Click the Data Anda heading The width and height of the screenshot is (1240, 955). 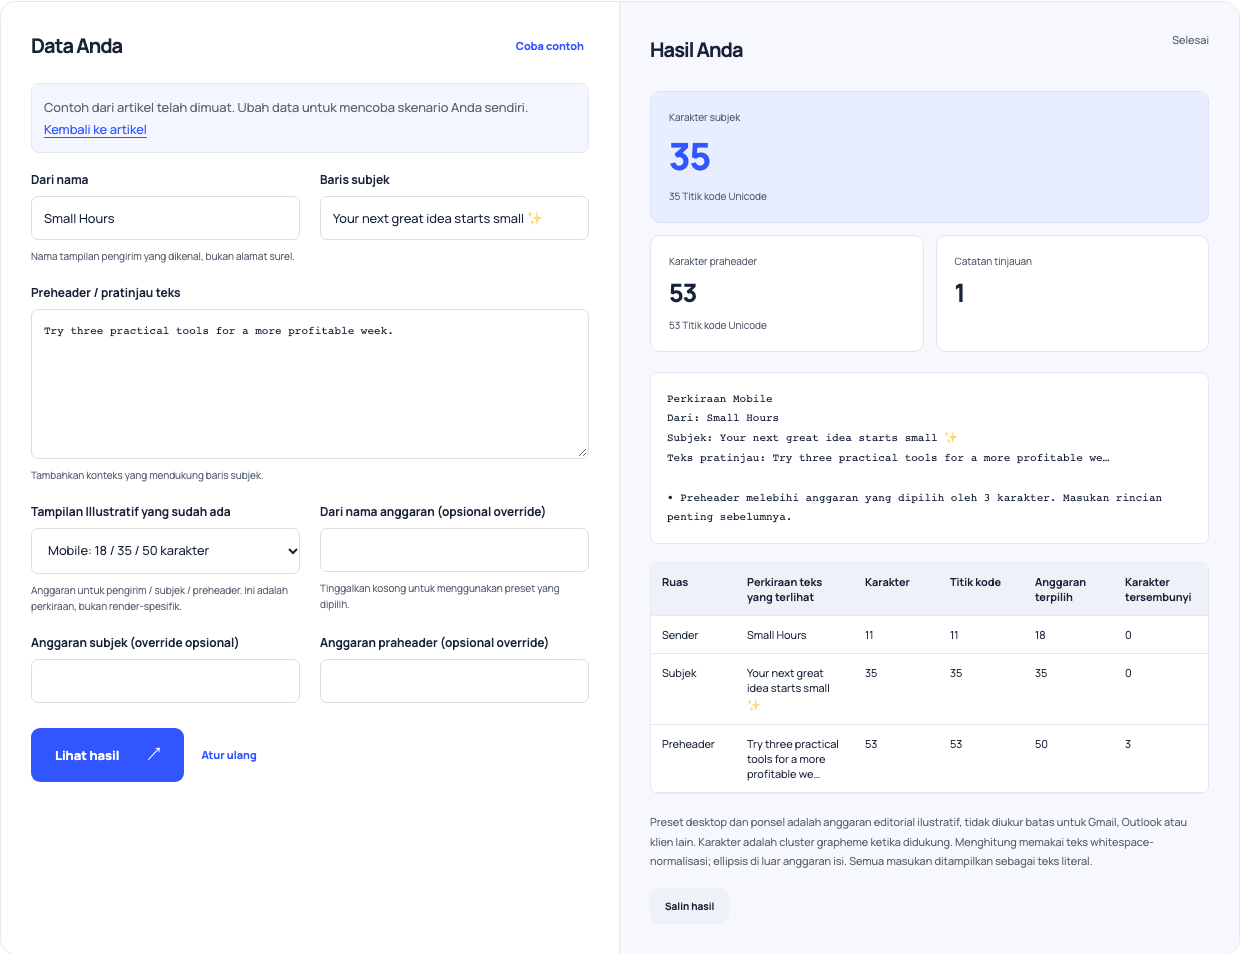77,46
